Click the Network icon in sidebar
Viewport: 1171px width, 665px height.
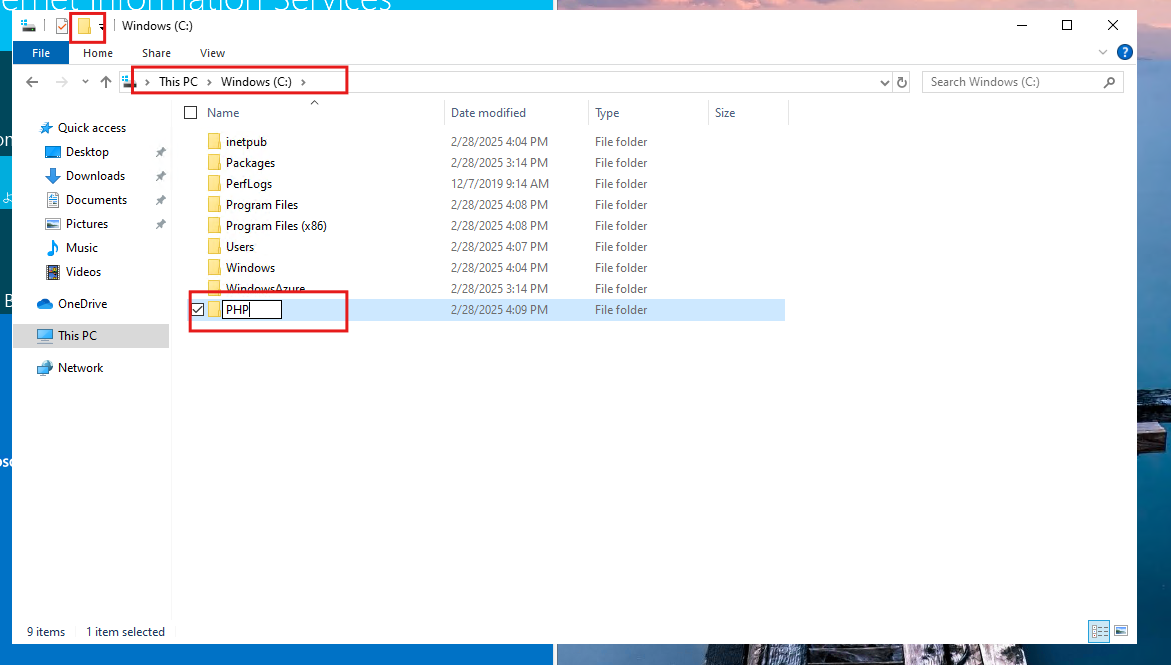tap(45, 368)
